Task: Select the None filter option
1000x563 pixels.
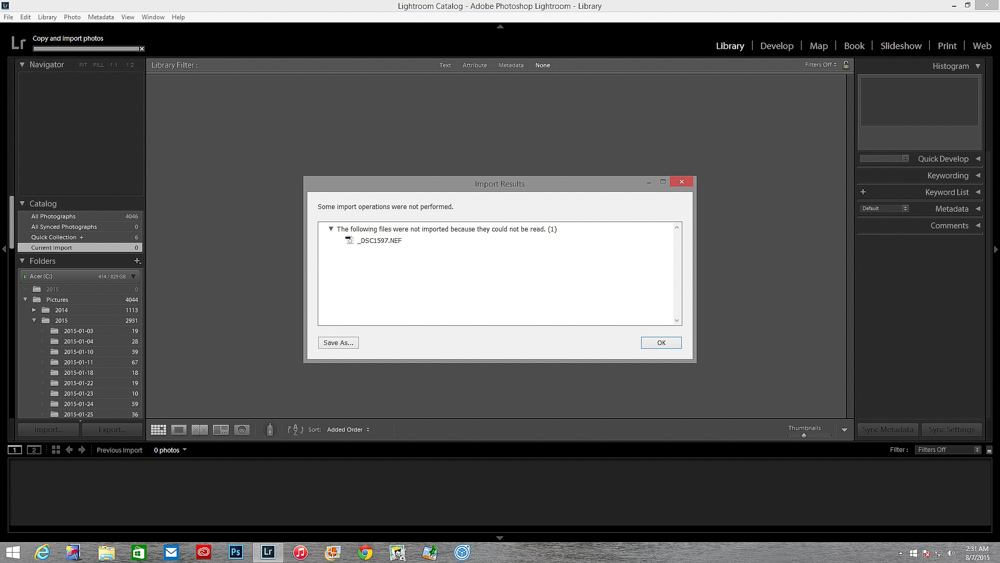Action: tap(542, 65)
